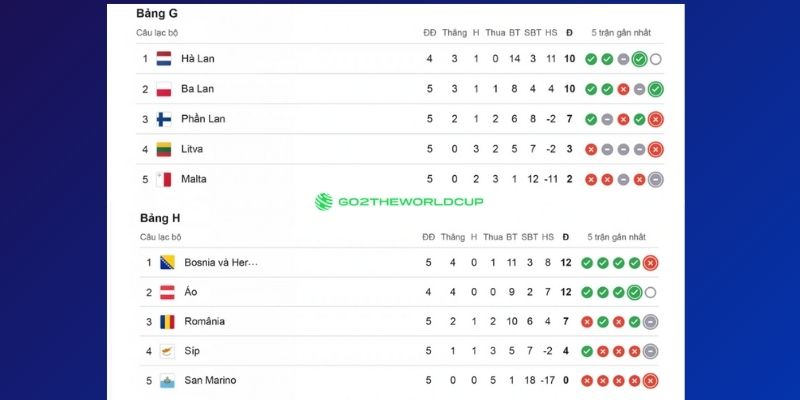Click the Malta flag icon

tap(164, 179)
